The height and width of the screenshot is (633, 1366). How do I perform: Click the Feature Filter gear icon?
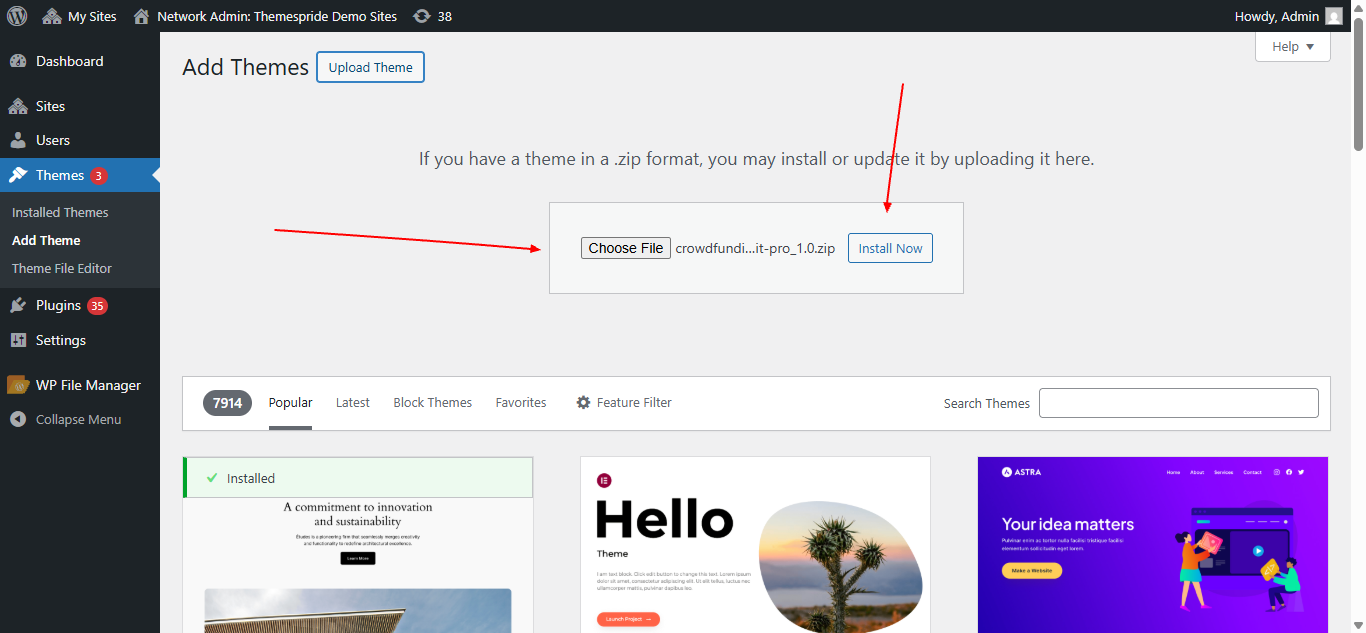(583, 402)
